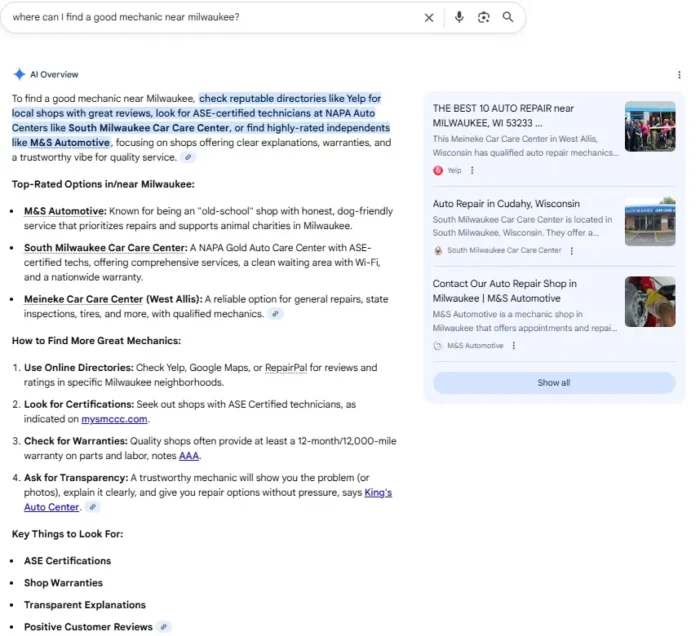Screen dimensions: 700x636
Task: Click the 'Positive Customer Reviews' bullet text
Action: click(x=88, y=627)
